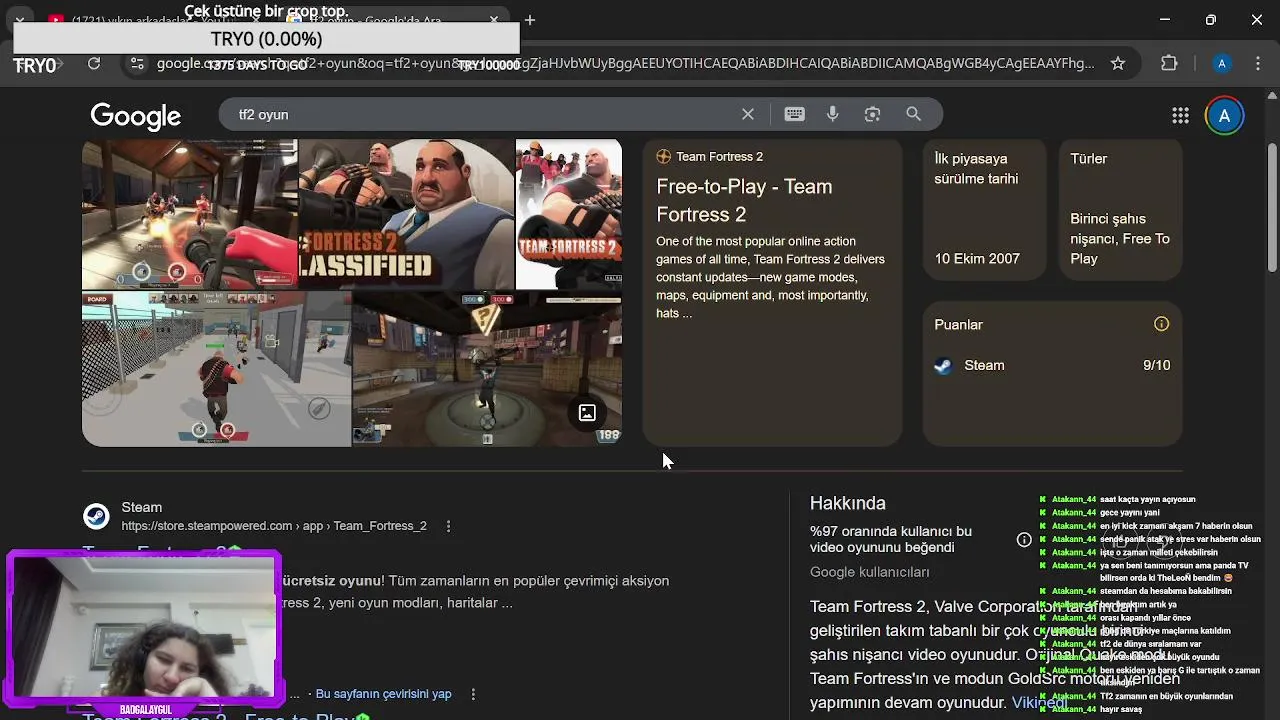Reload the current page

point(94,63)
